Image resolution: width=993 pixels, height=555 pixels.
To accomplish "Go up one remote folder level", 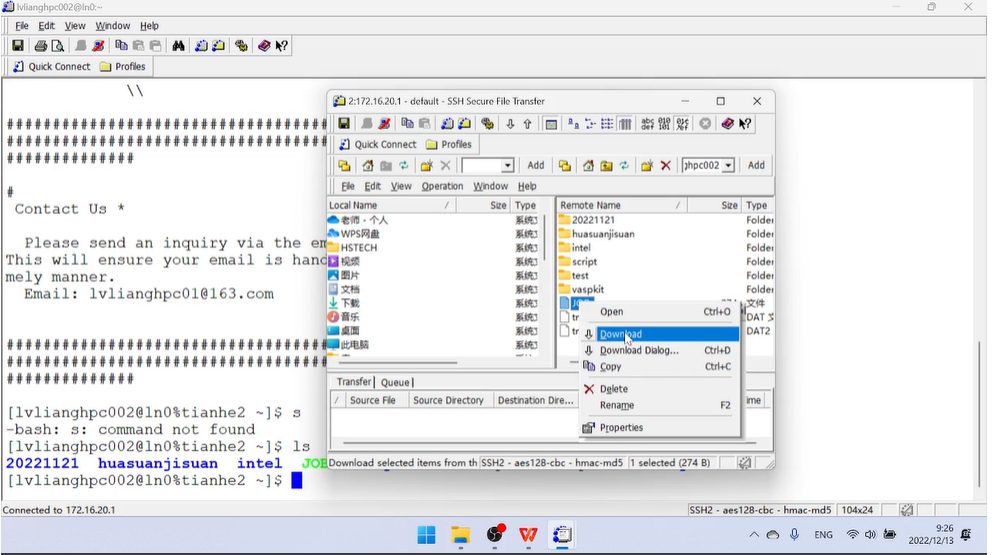I will click(x=606, y=165).
